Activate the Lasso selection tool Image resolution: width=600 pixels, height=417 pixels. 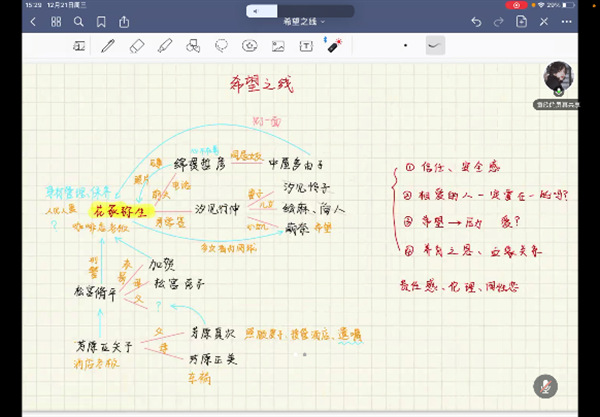(221, 46)
